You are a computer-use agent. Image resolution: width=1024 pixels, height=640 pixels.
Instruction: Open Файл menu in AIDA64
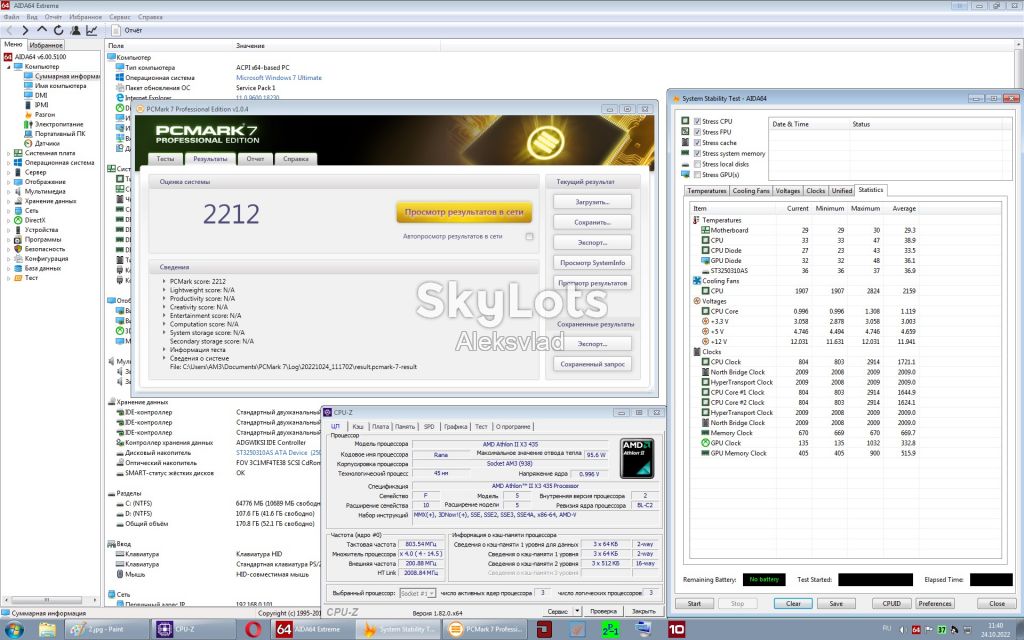[x=11, y=17]
